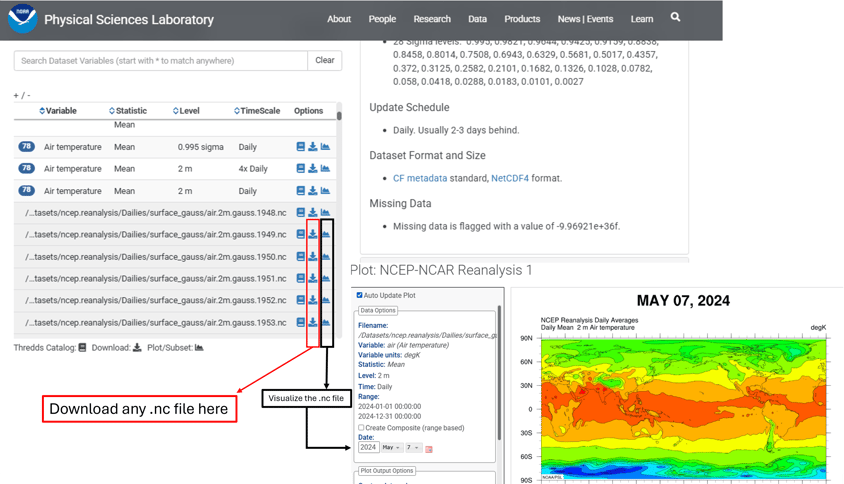This screenshot has height=484, width=844.
Task: Plot the 2 m 4x Daily air temperature
Action: coord(325,169)
